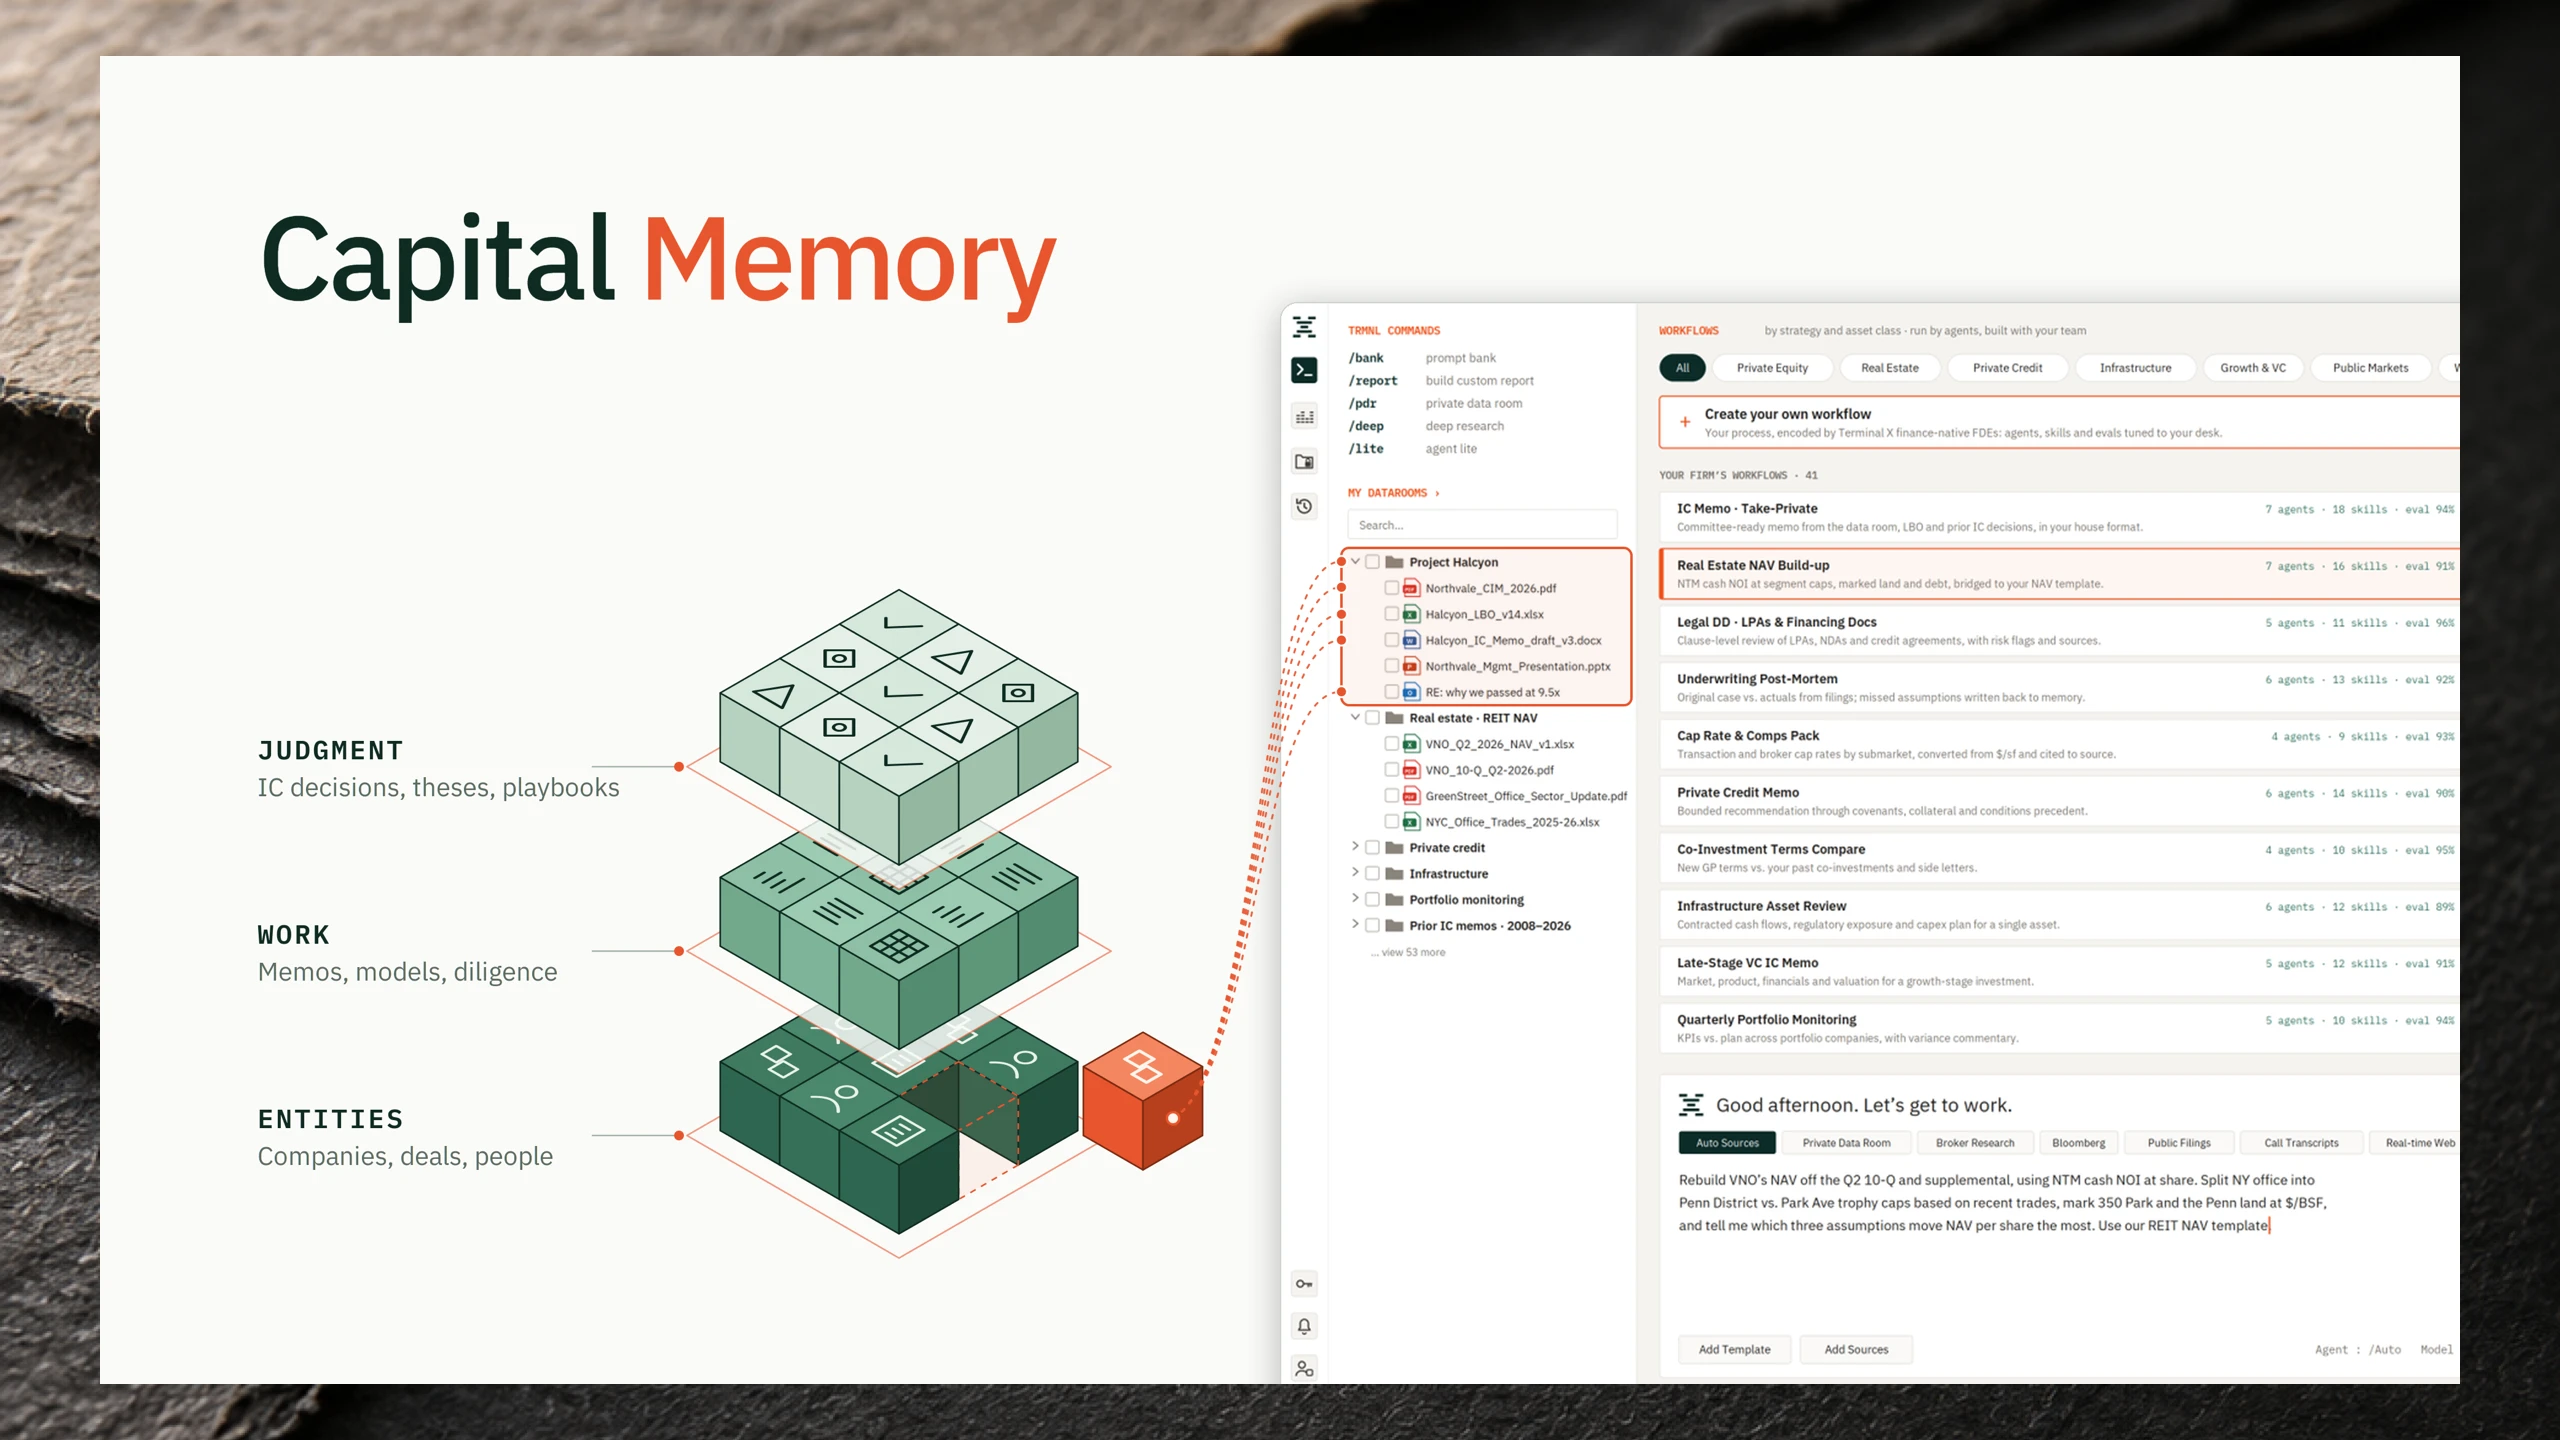2560x1440 pixels.
Task: Check the Real estate · REIT NAV checkbox
Action: tap(1373, 718)
